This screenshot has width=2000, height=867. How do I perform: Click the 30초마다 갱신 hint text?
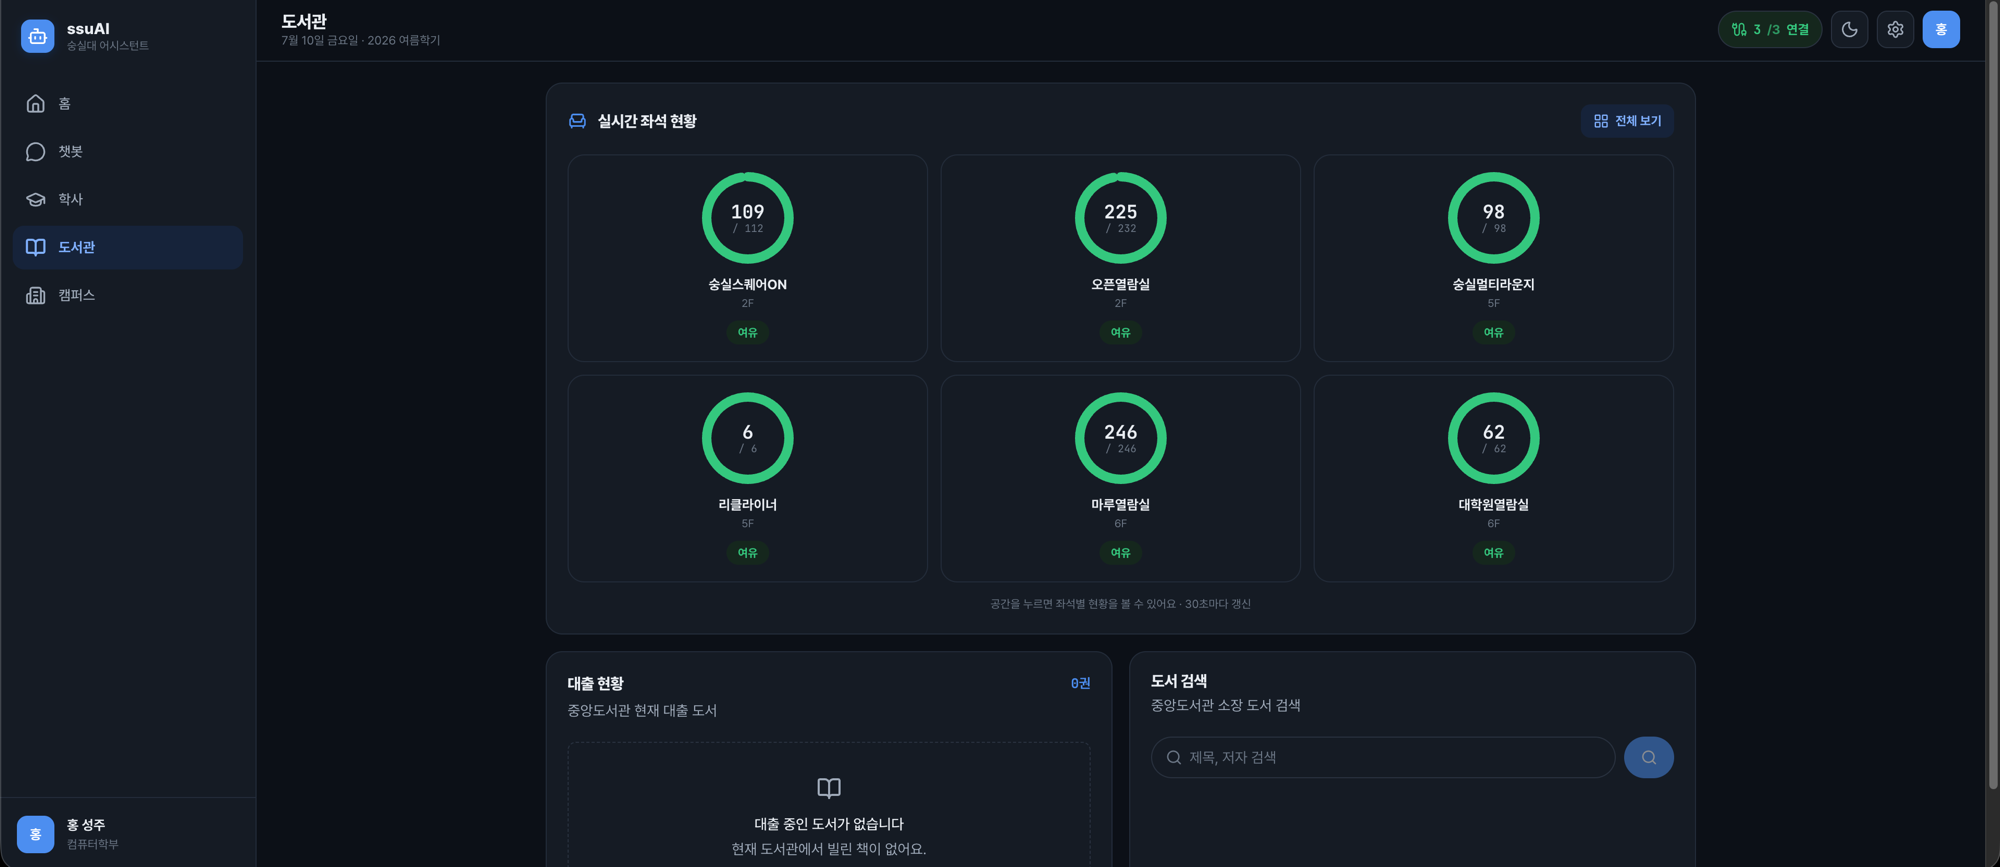(x=1217, y=604)
